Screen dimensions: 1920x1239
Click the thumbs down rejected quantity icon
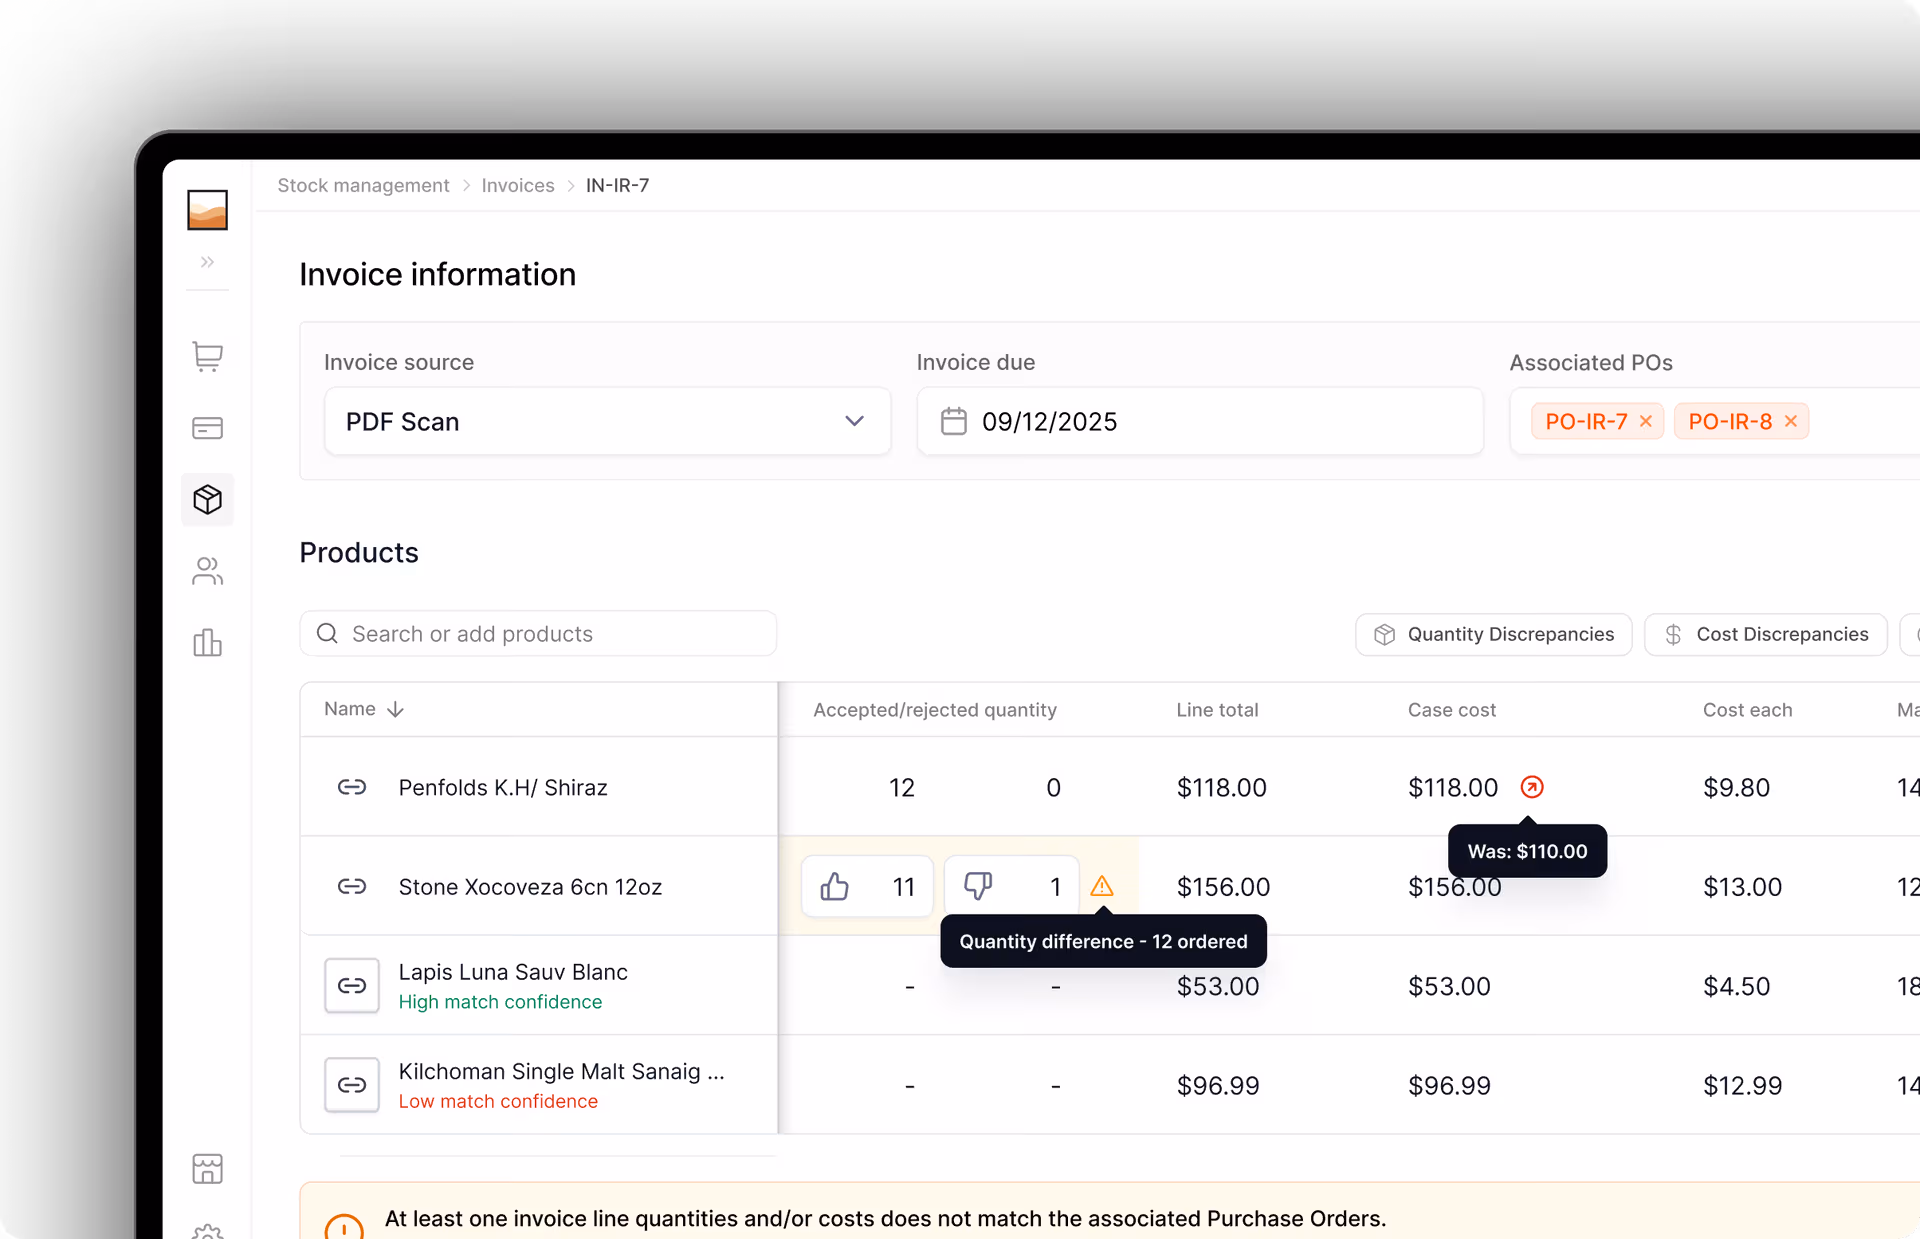pyautogui.click(x=977, y=886)
